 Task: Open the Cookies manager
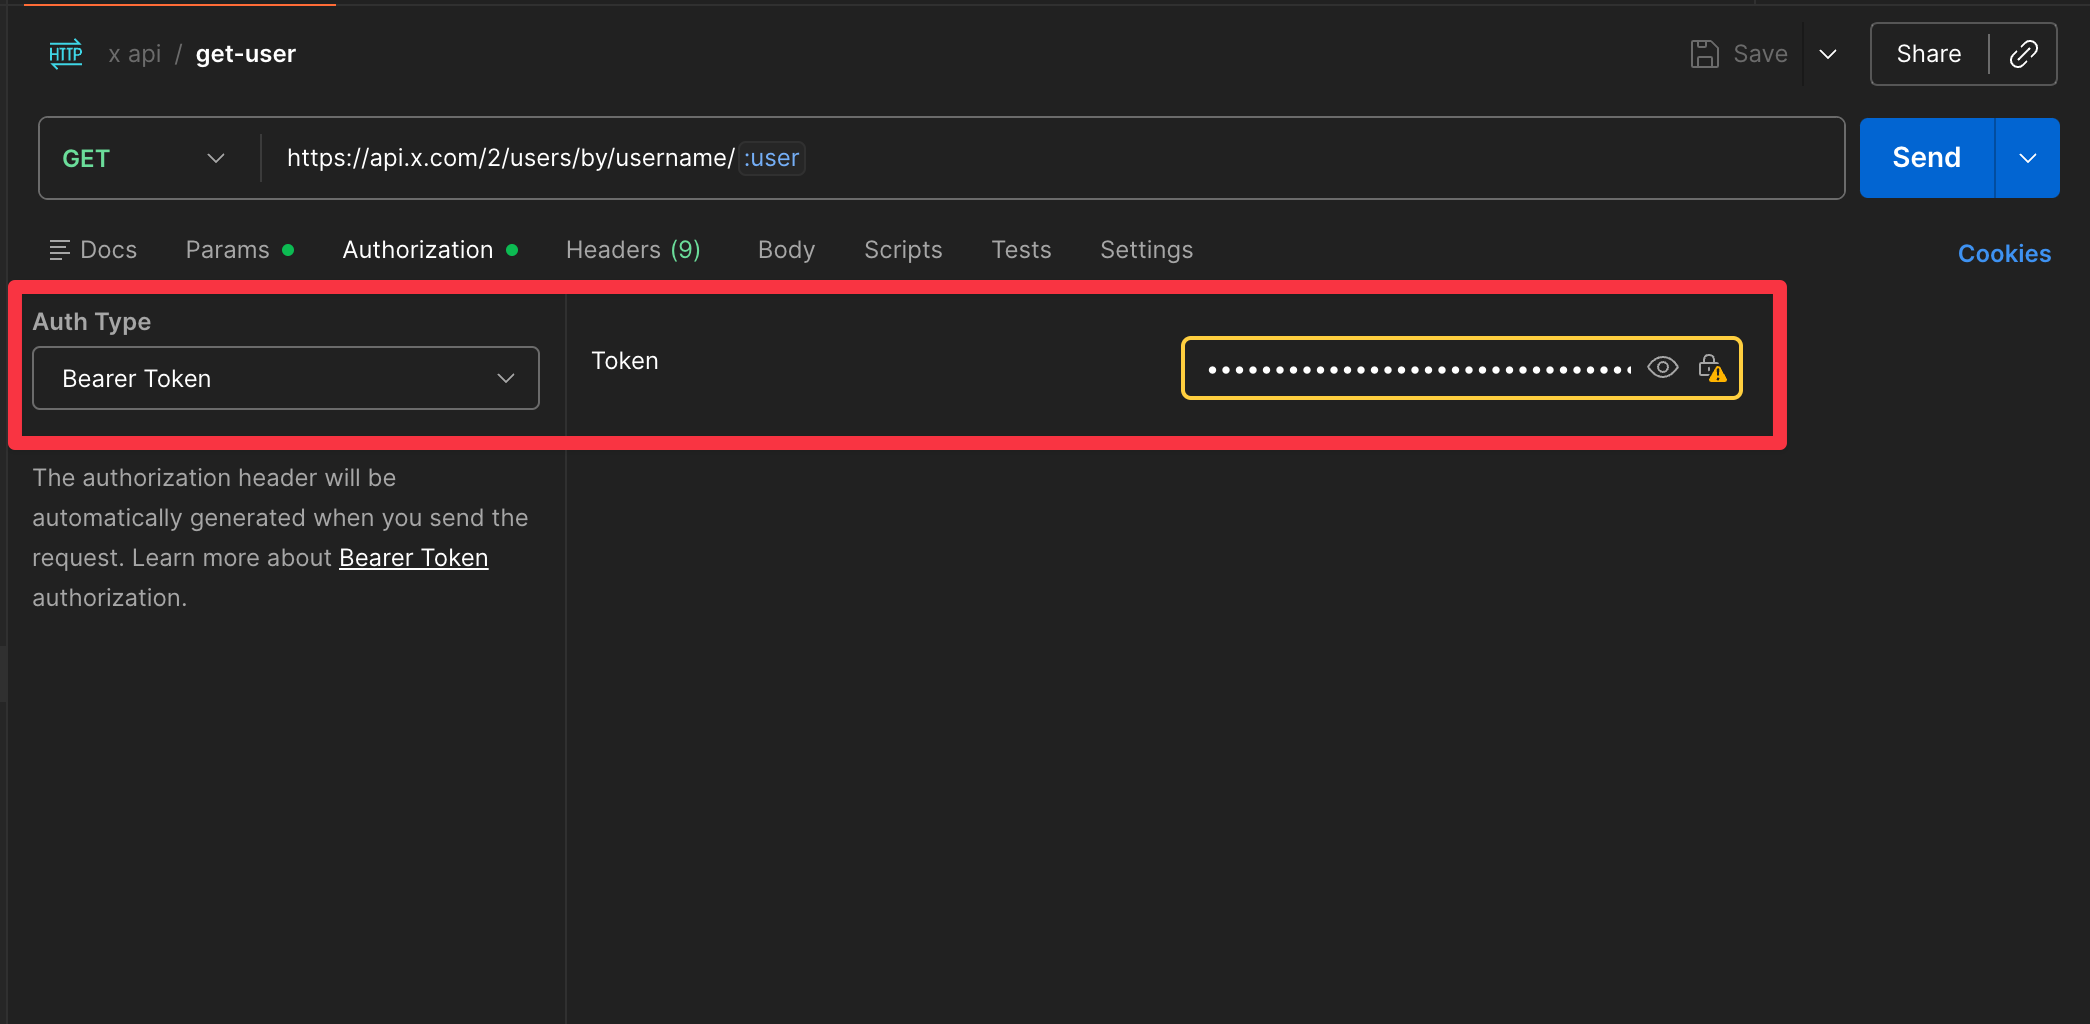[x=2004, y=253]
